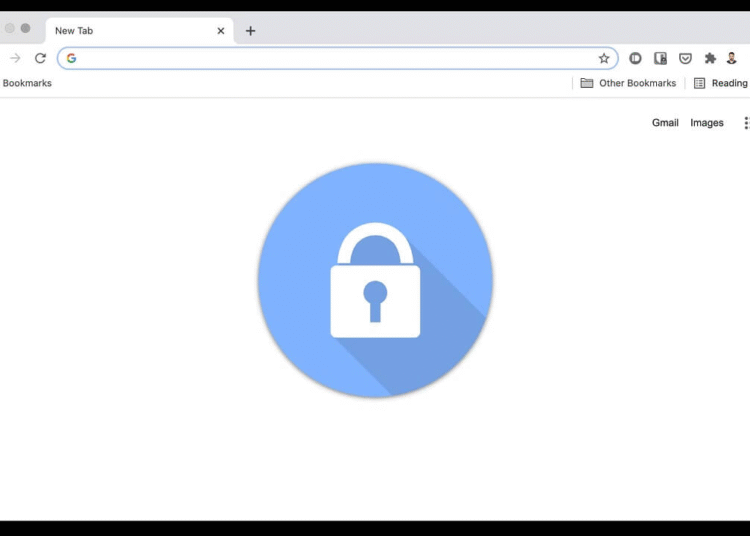
Task: Bookmark this tab with star icon
Action: (604, 58)
